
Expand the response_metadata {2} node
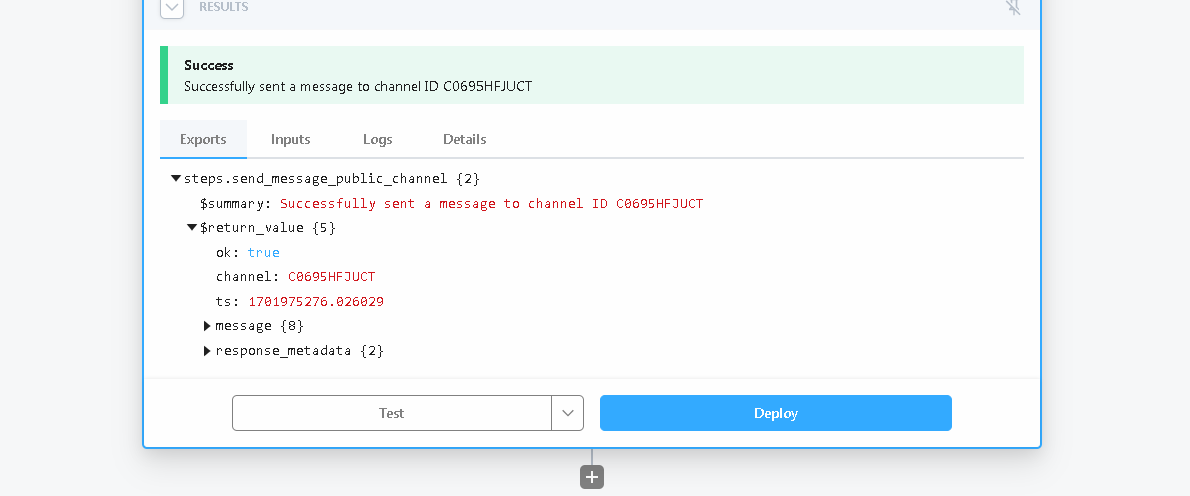tap(207, 351)
